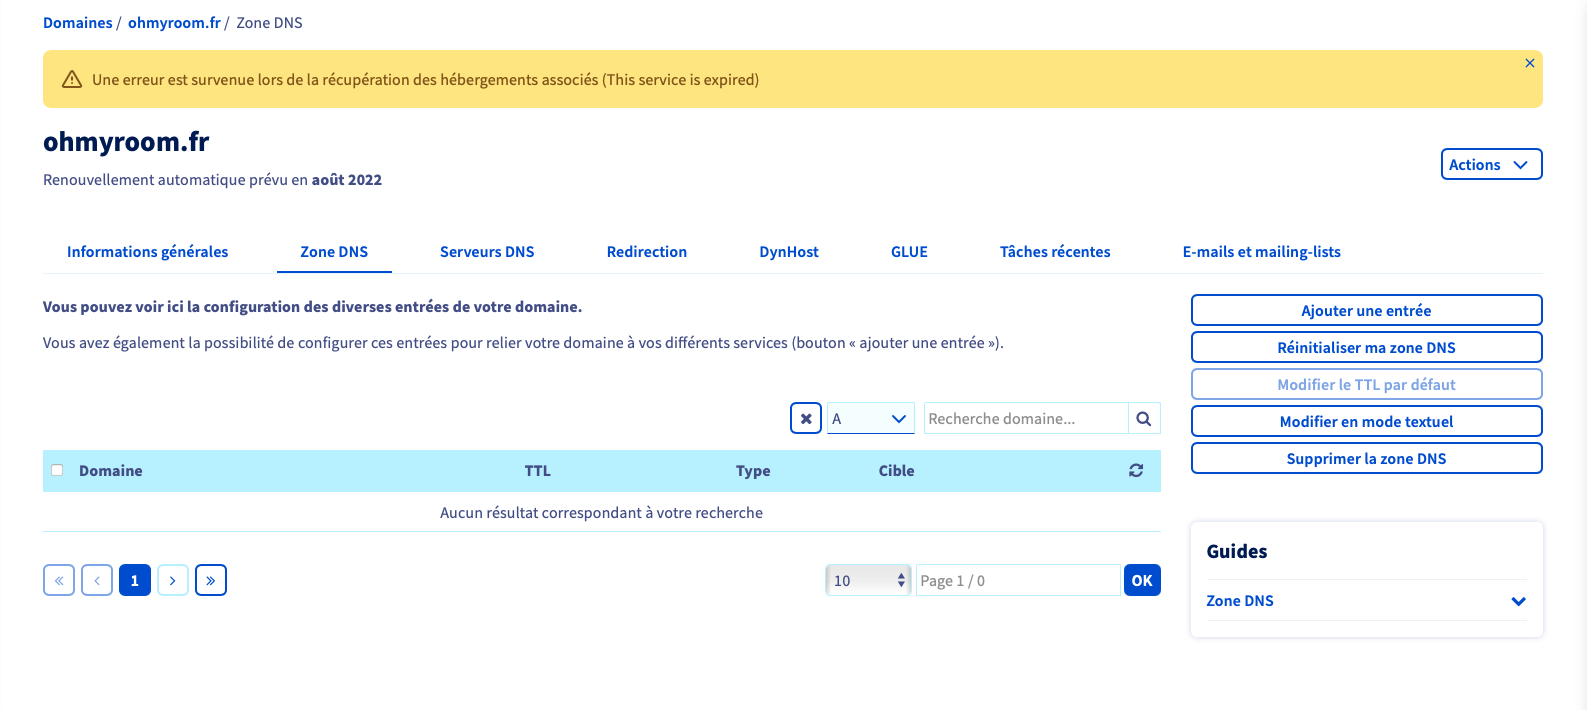1587x710 pixels.
Task: Clear the record type filter
Action: 806,418
